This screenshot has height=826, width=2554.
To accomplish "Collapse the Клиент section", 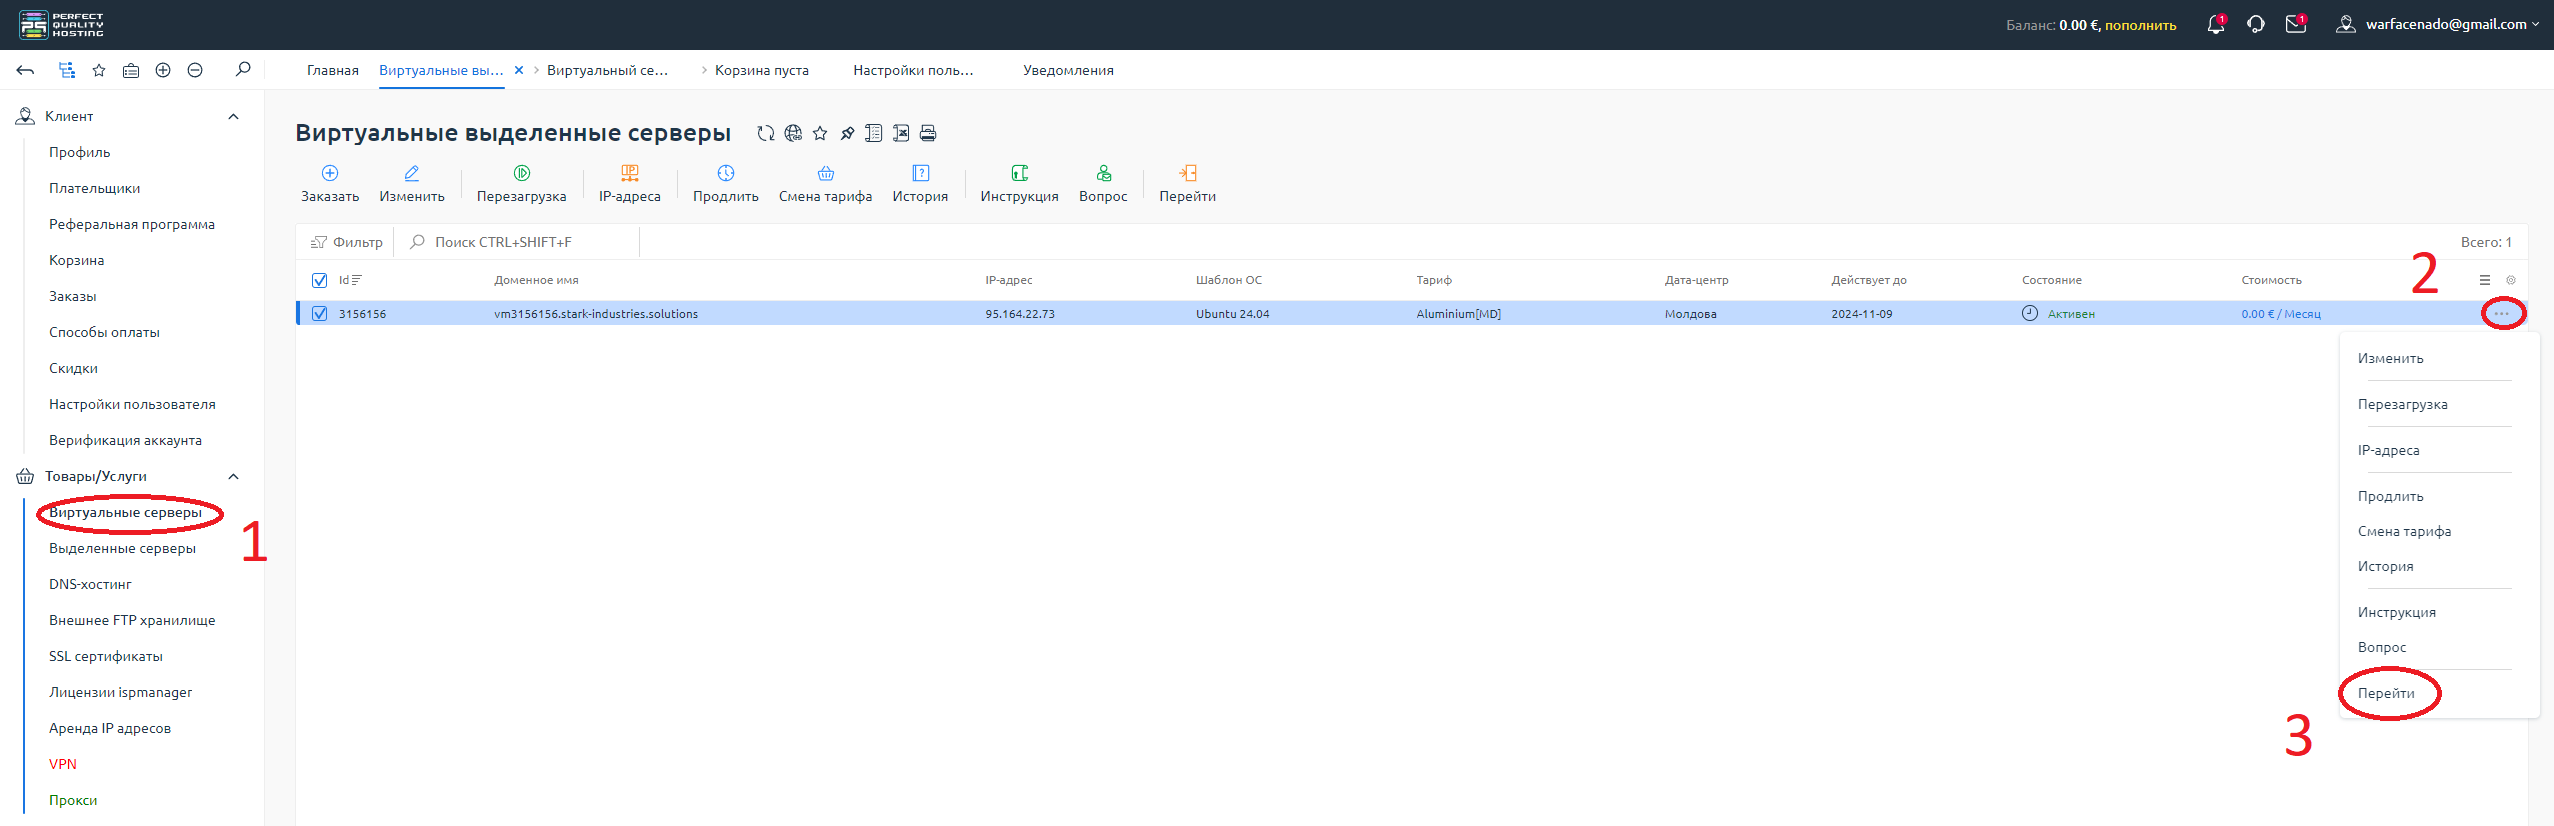I will [233, 116].
